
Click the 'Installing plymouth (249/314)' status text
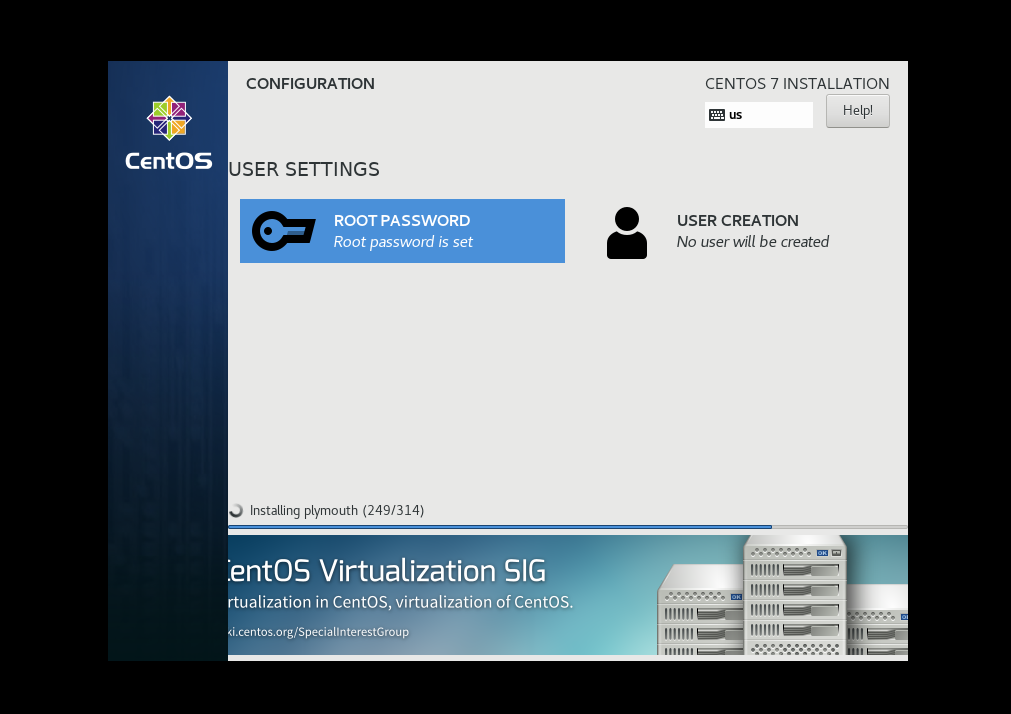tap(337, 510)
